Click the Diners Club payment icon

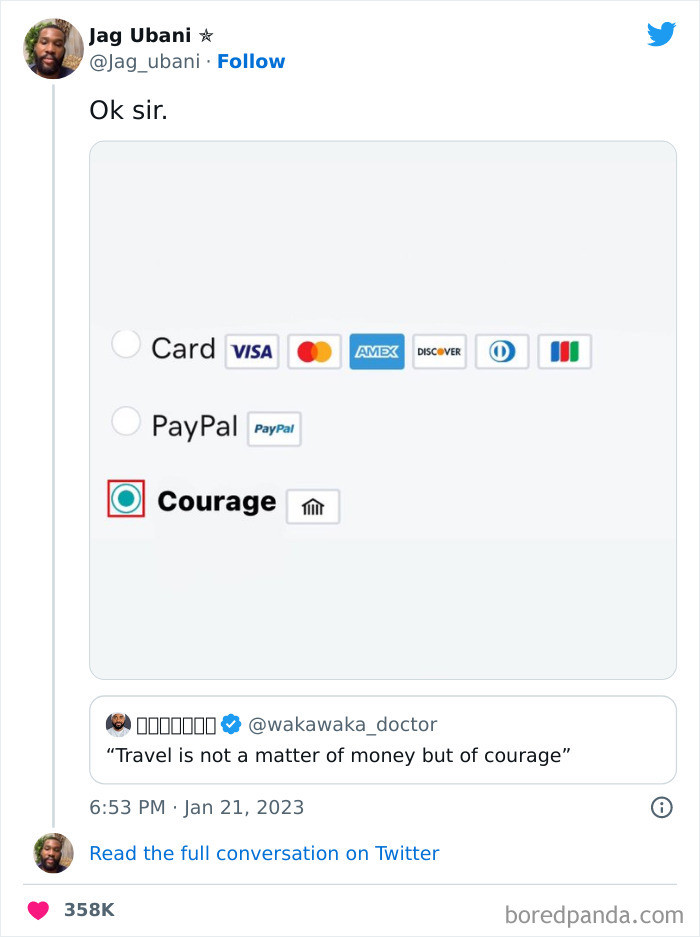(x=501, y=351)
